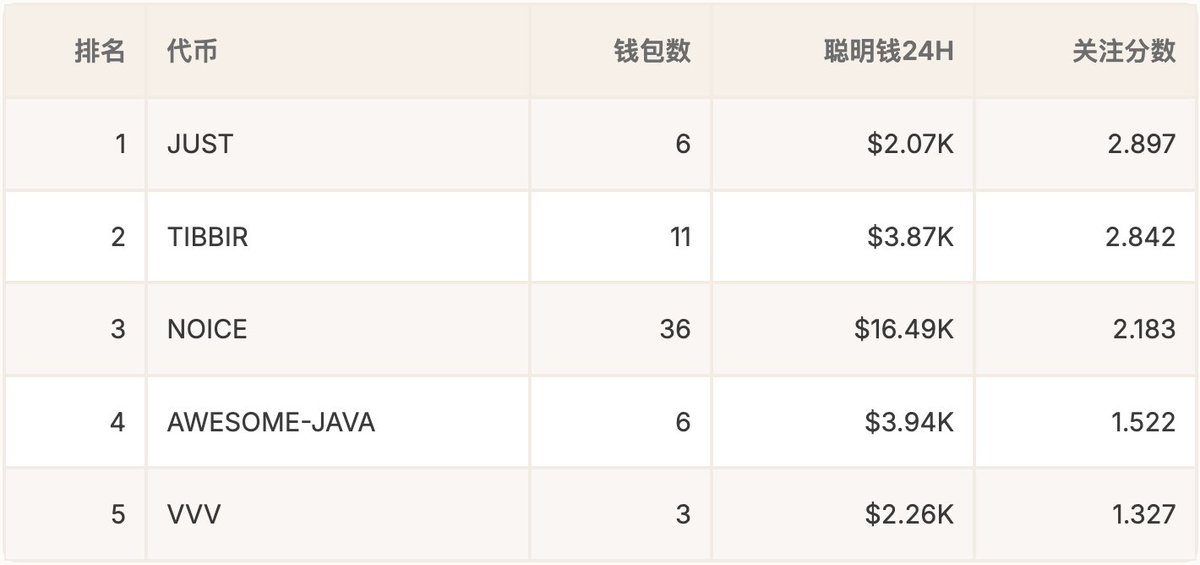Open the JUST token link
The height and width of the screenshot is (565, 1200).
tap(200, 144)
